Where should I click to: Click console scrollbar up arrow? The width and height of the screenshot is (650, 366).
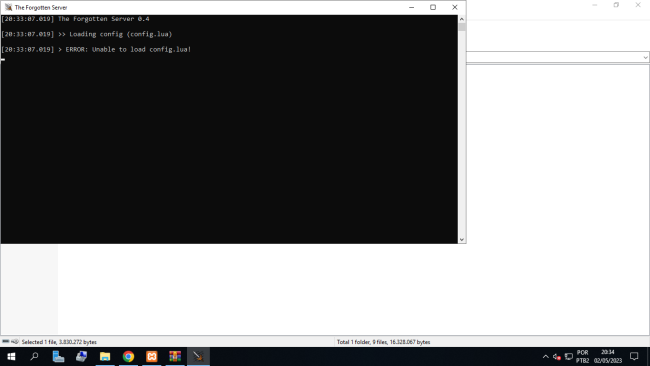click(462, 19)
